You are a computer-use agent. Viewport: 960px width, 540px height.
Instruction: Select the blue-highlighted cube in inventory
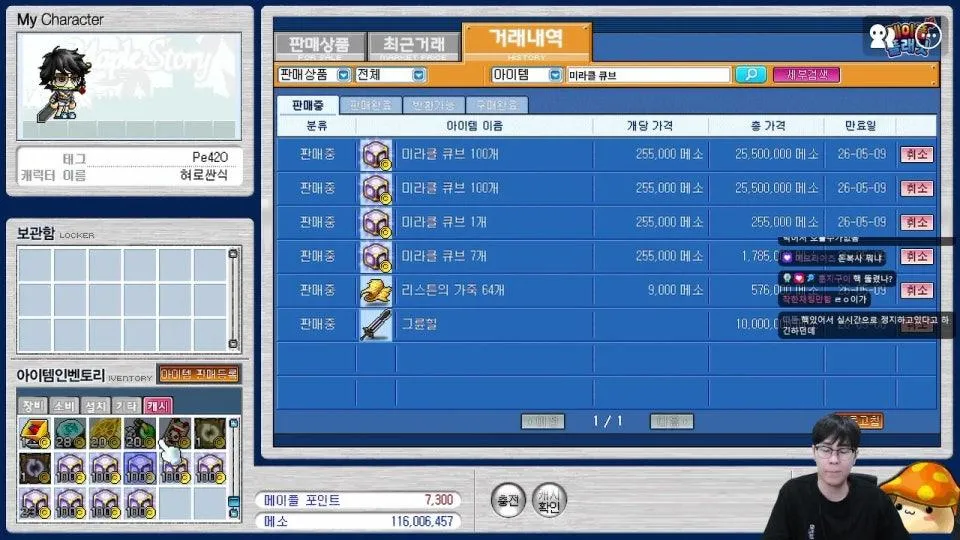140,468
